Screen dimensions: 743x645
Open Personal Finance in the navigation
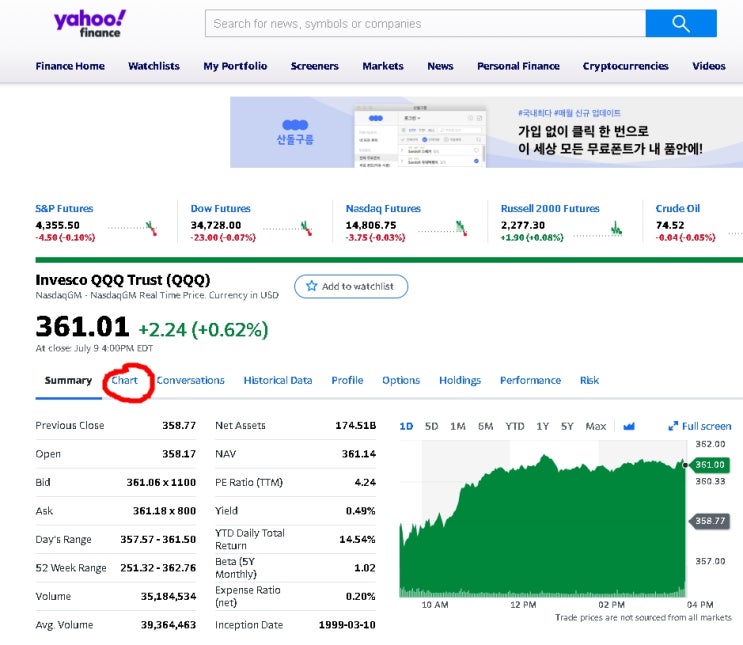[x=518, y=66]
